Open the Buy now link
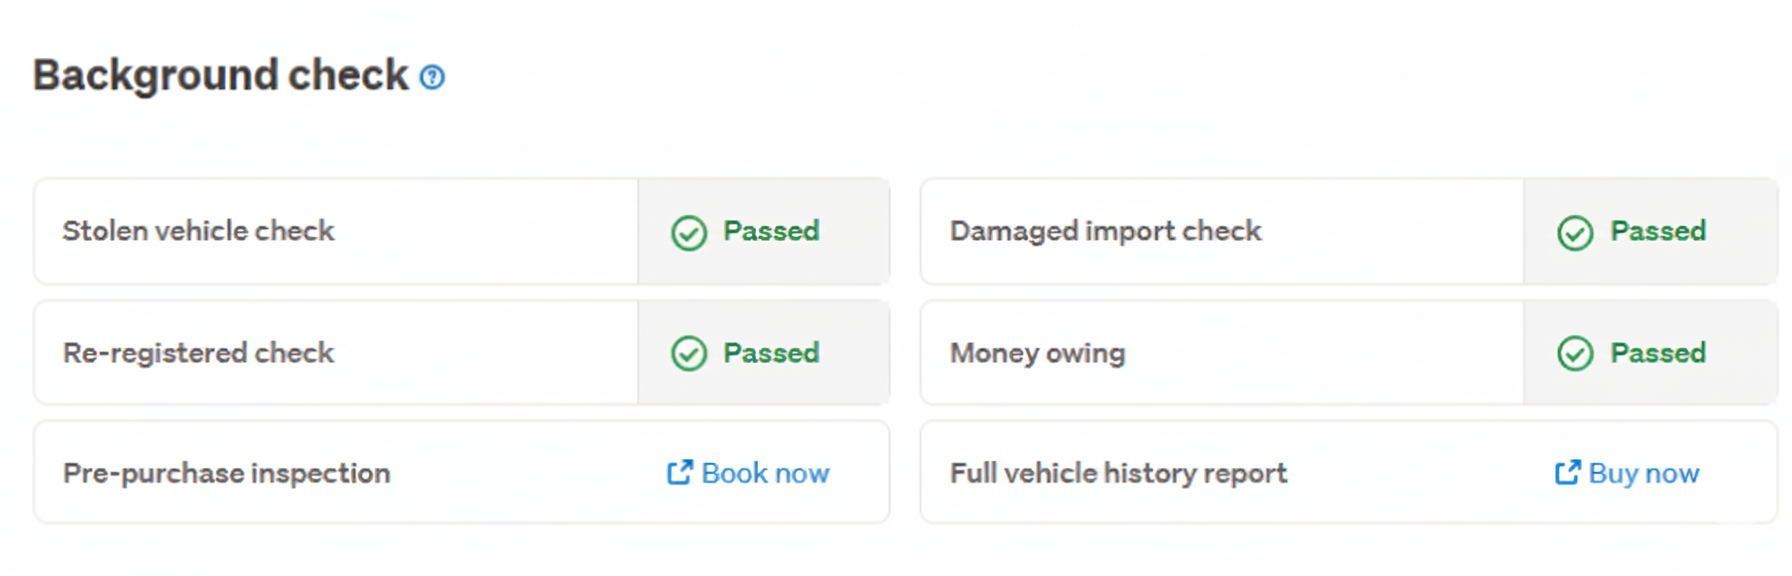Image resolution: width=1792 pixels, height=576 pixels. [x=1644, y=473]
